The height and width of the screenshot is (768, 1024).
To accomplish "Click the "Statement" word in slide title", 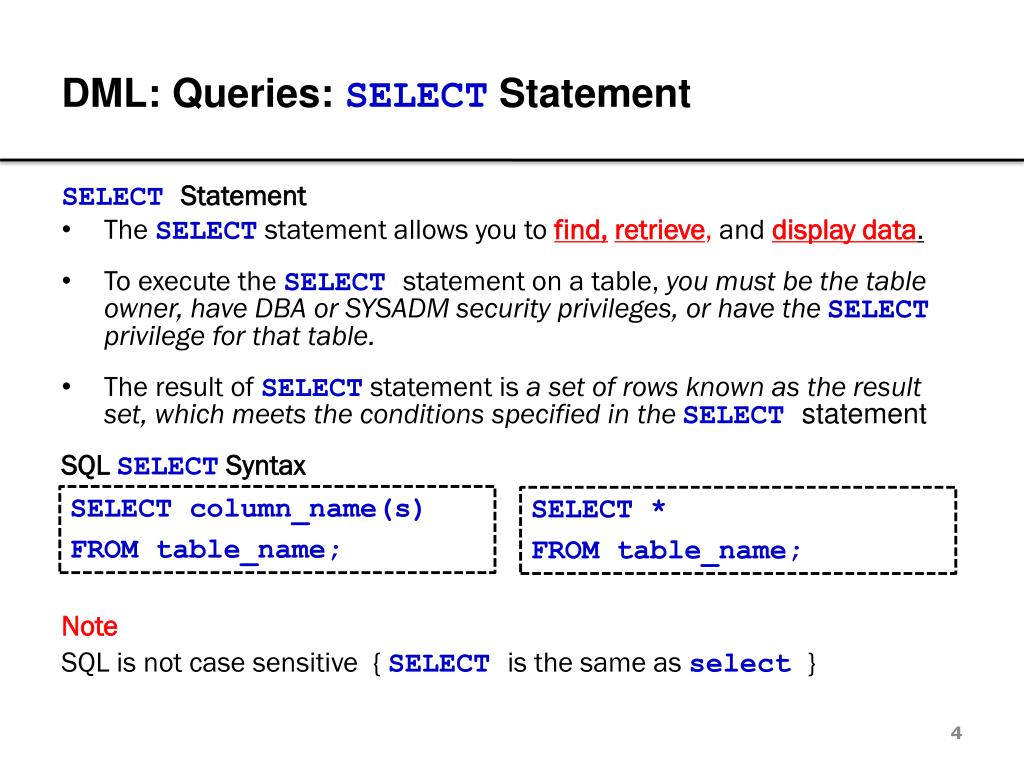I will coord(594,93).
